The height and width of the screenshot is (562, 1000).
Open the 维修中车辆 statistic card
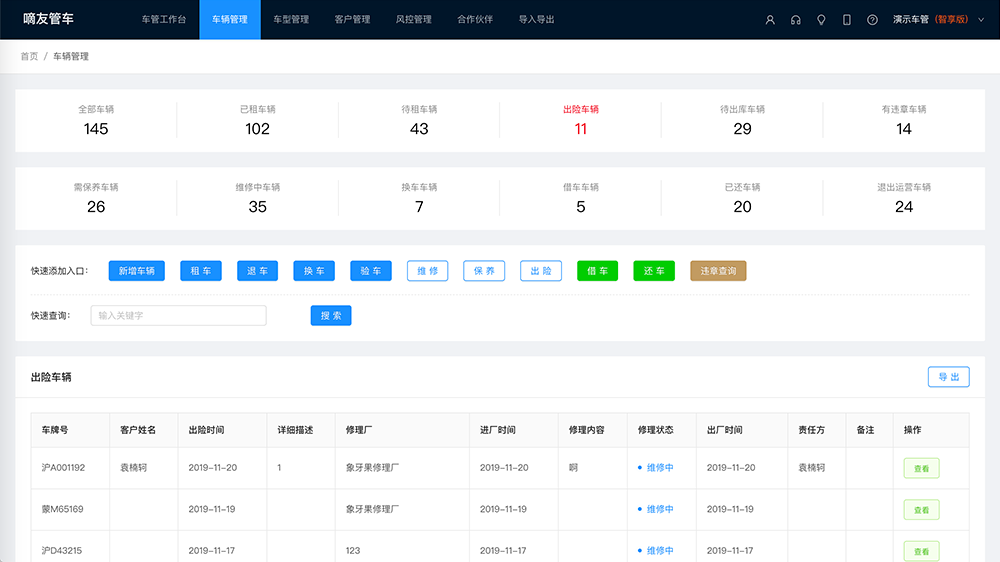click(x=257, y=198)
